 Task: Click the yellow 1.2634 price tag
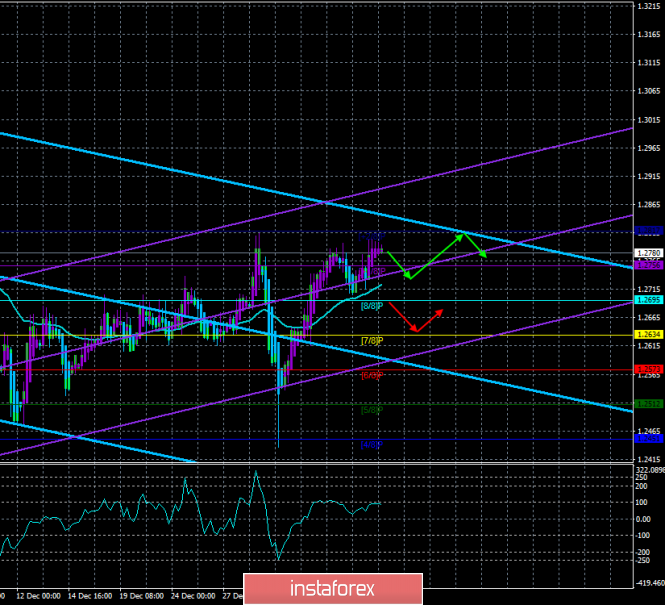pyautogui.click(x=649, y=335)
